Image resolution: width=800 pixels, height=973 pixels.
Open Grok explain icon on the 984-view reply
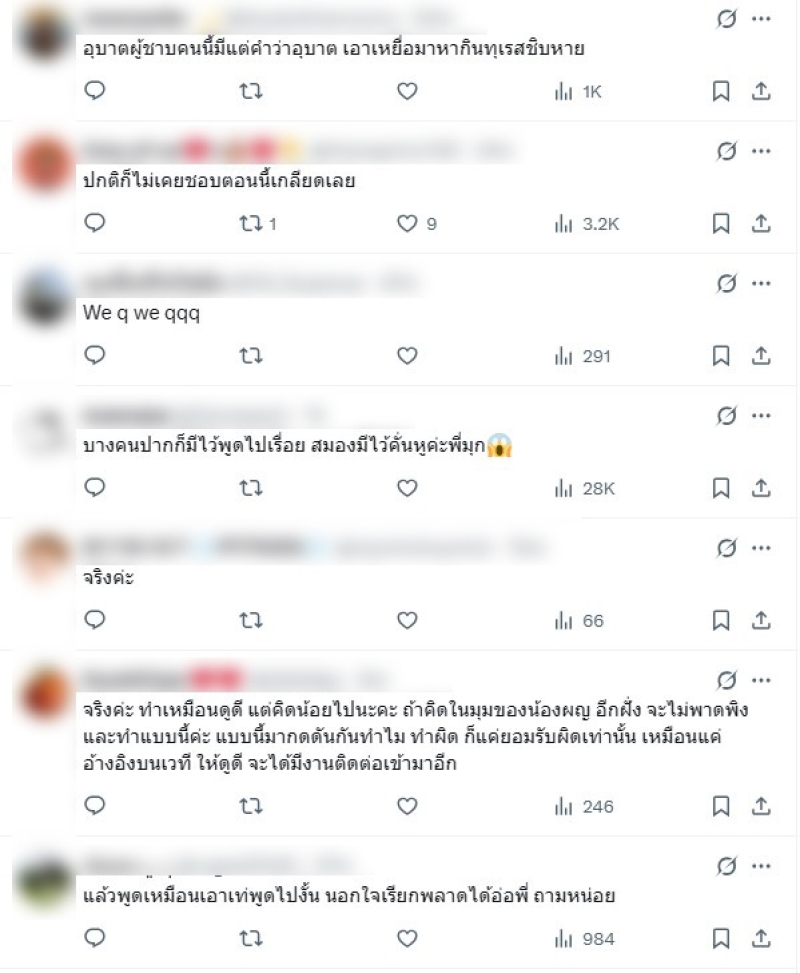coord(727,866)
